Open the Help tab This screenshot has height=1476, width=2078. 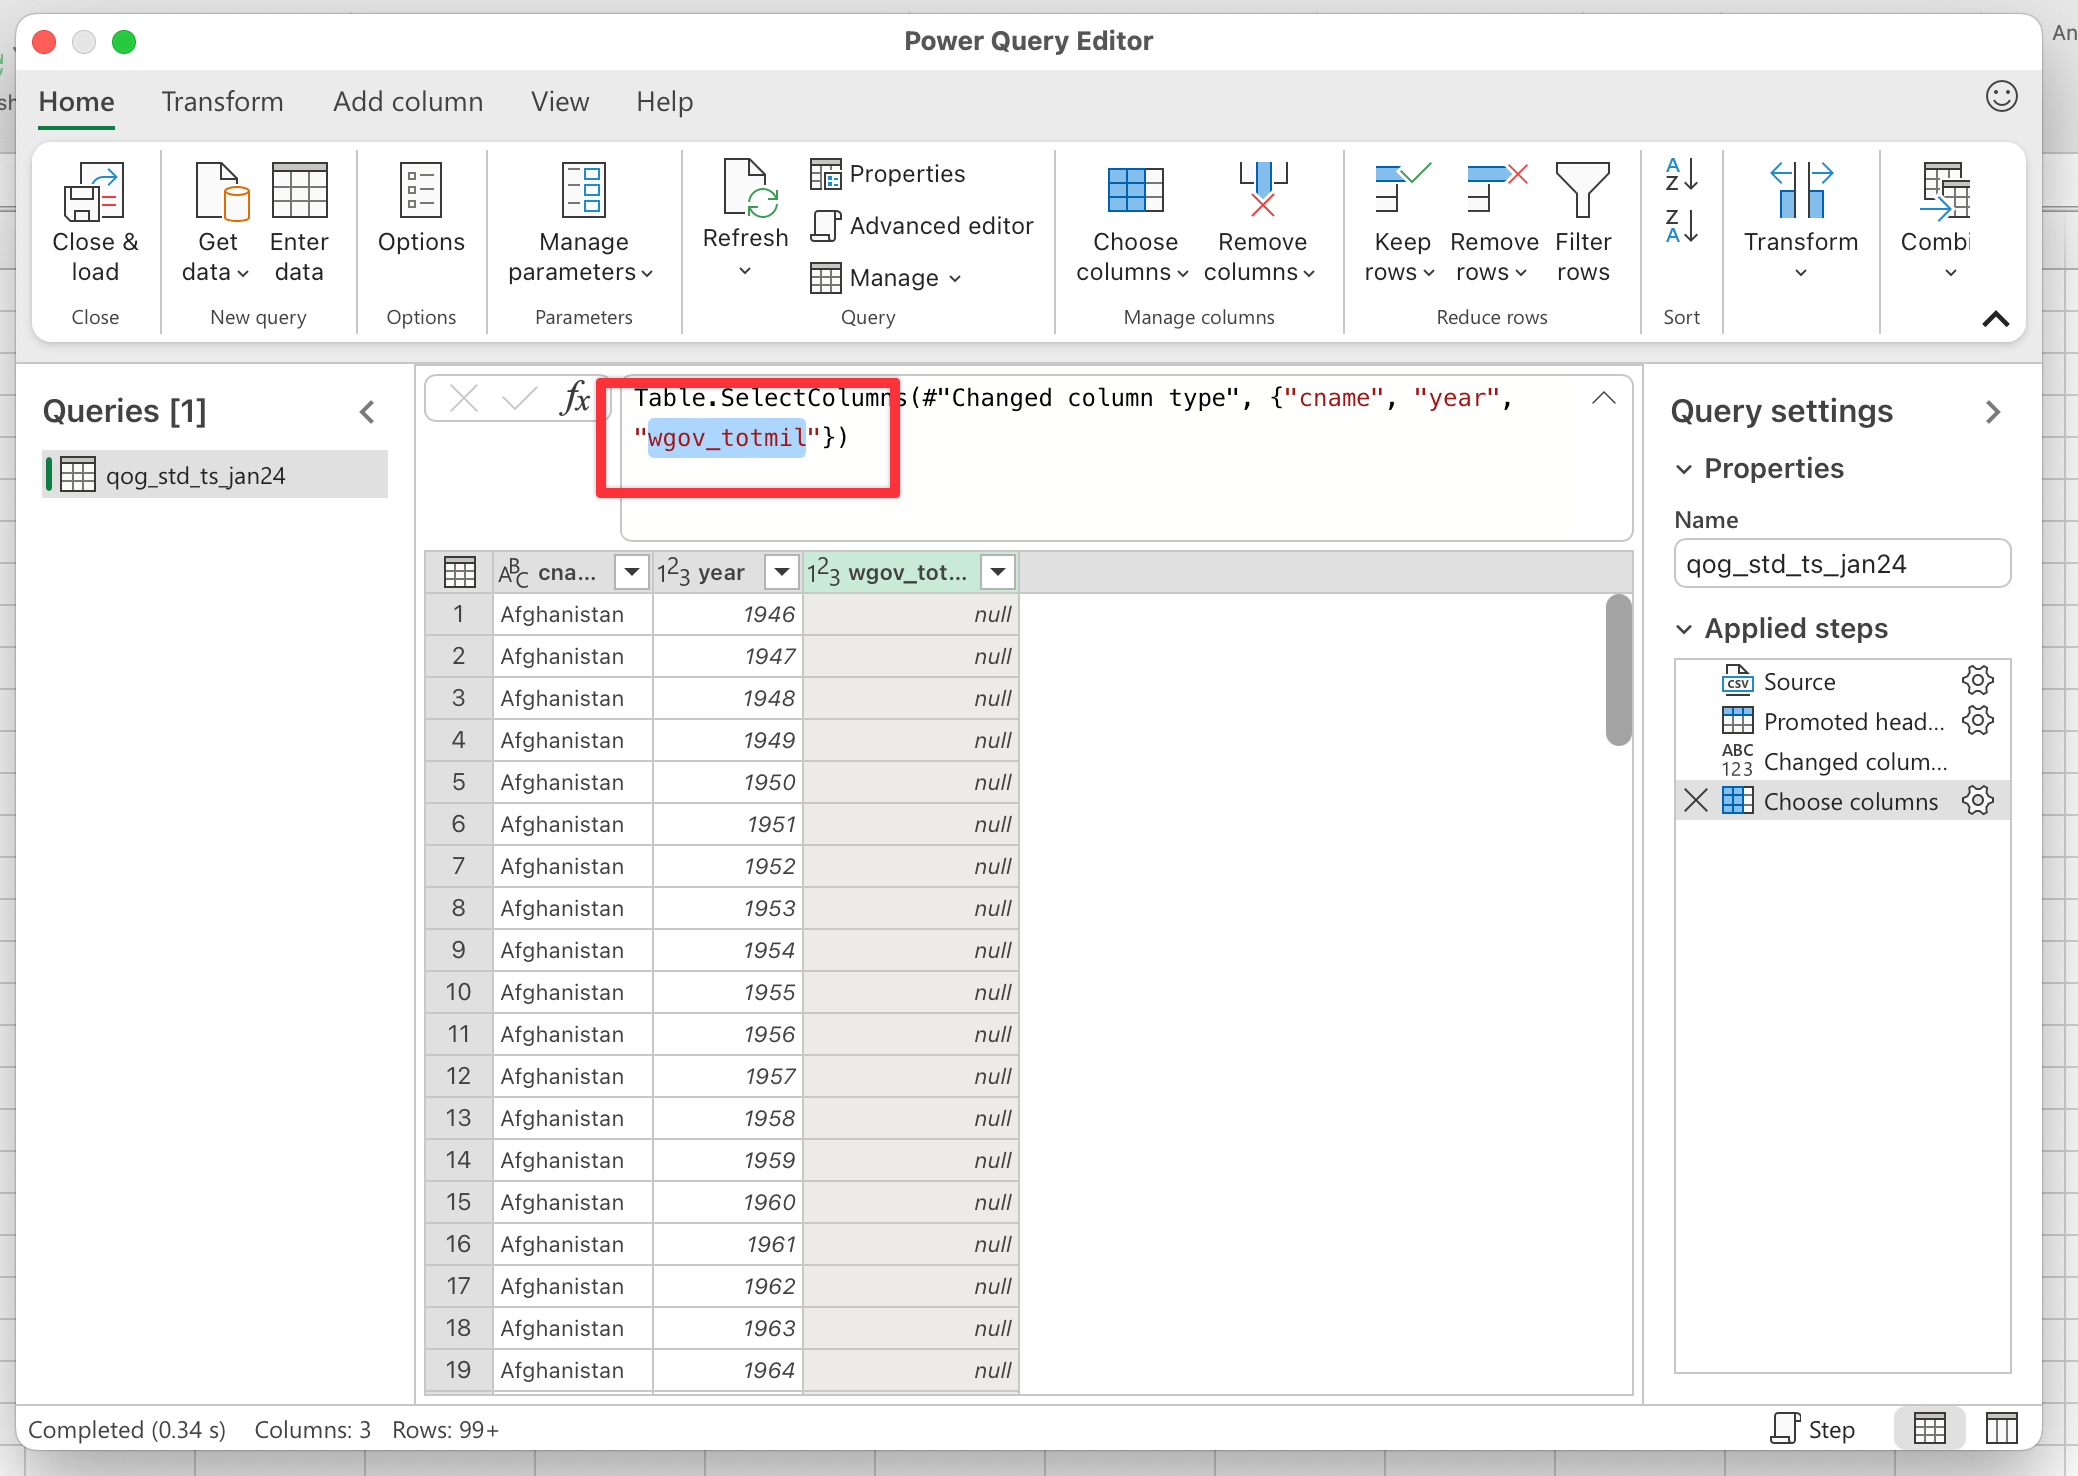coord(665,102)
